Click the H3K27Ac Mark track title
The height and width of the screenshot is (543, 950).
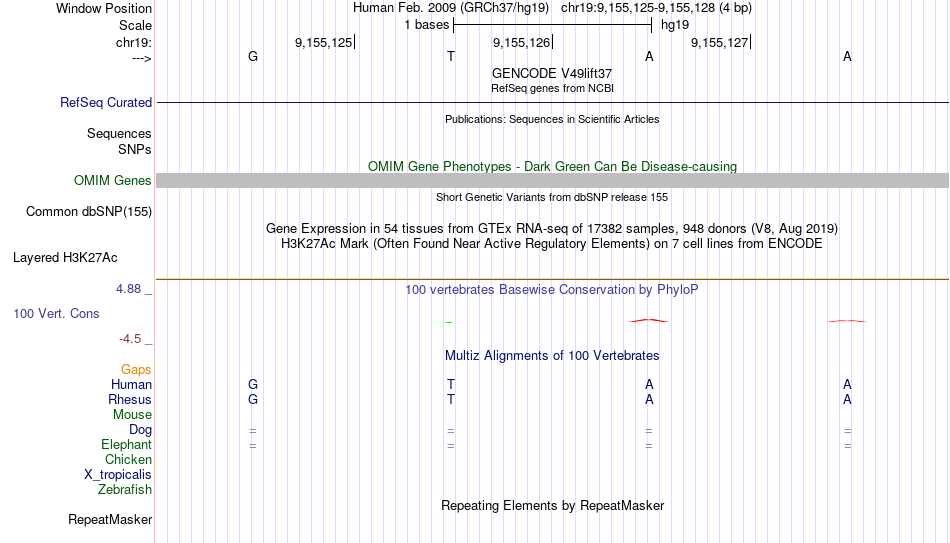(552, 244)
